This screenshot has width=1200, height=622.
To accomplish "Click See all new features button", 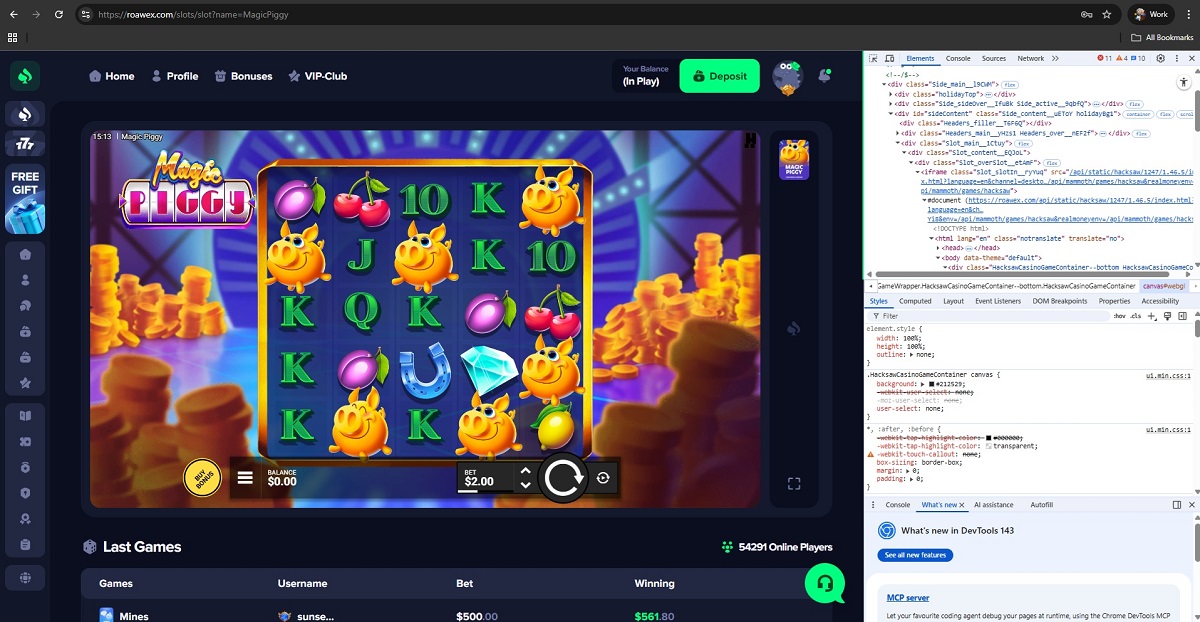I will click(x=915, y=555).
